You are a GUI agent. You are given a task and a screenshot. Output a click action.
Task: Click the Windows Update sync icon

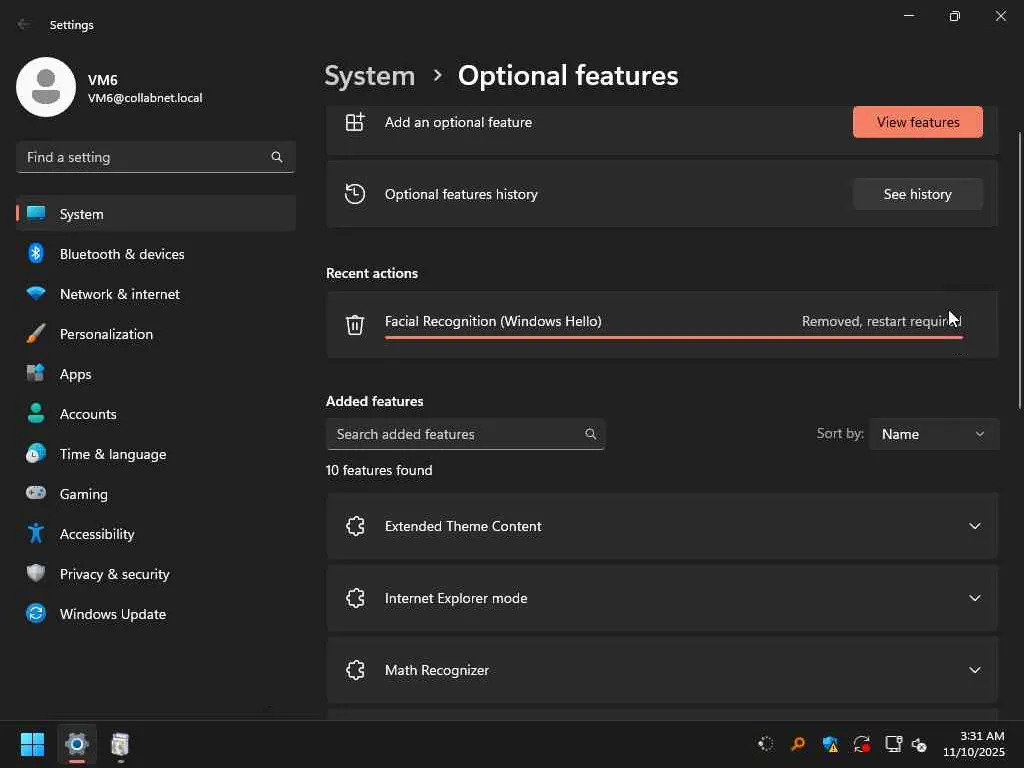tap(36, 614)
